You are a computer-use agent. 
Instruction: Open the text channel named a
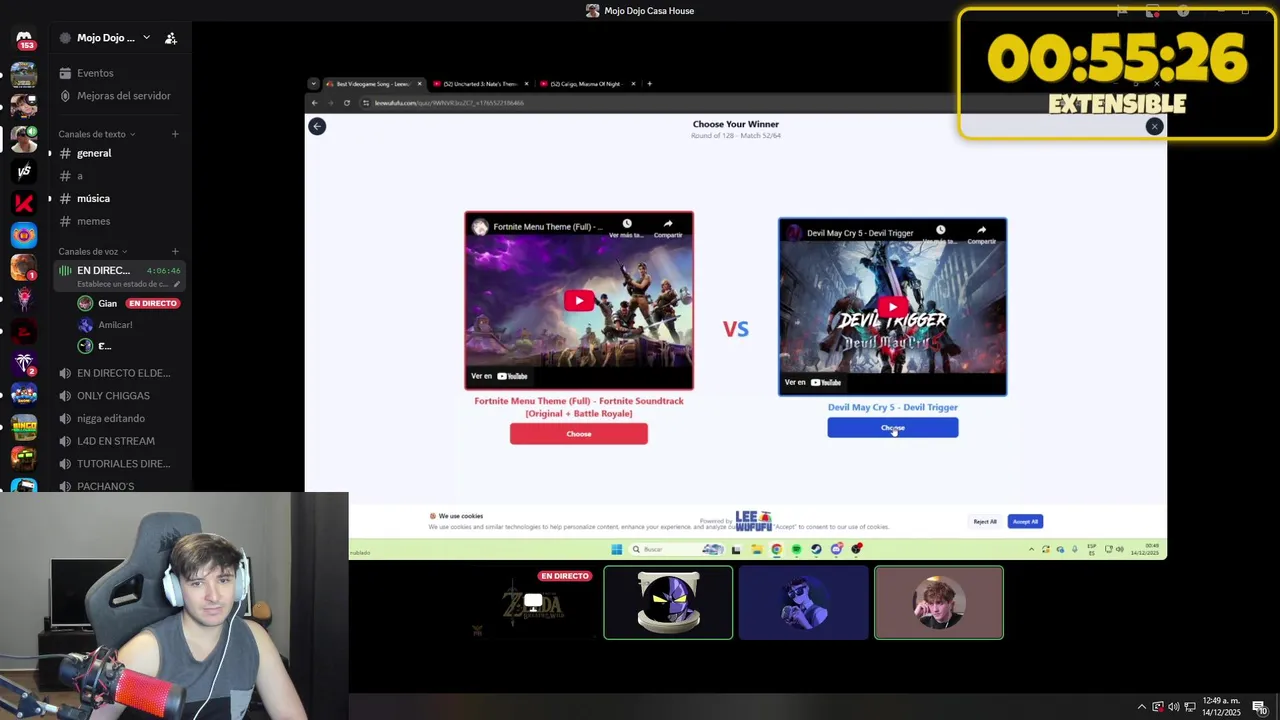tap(80, 176)
